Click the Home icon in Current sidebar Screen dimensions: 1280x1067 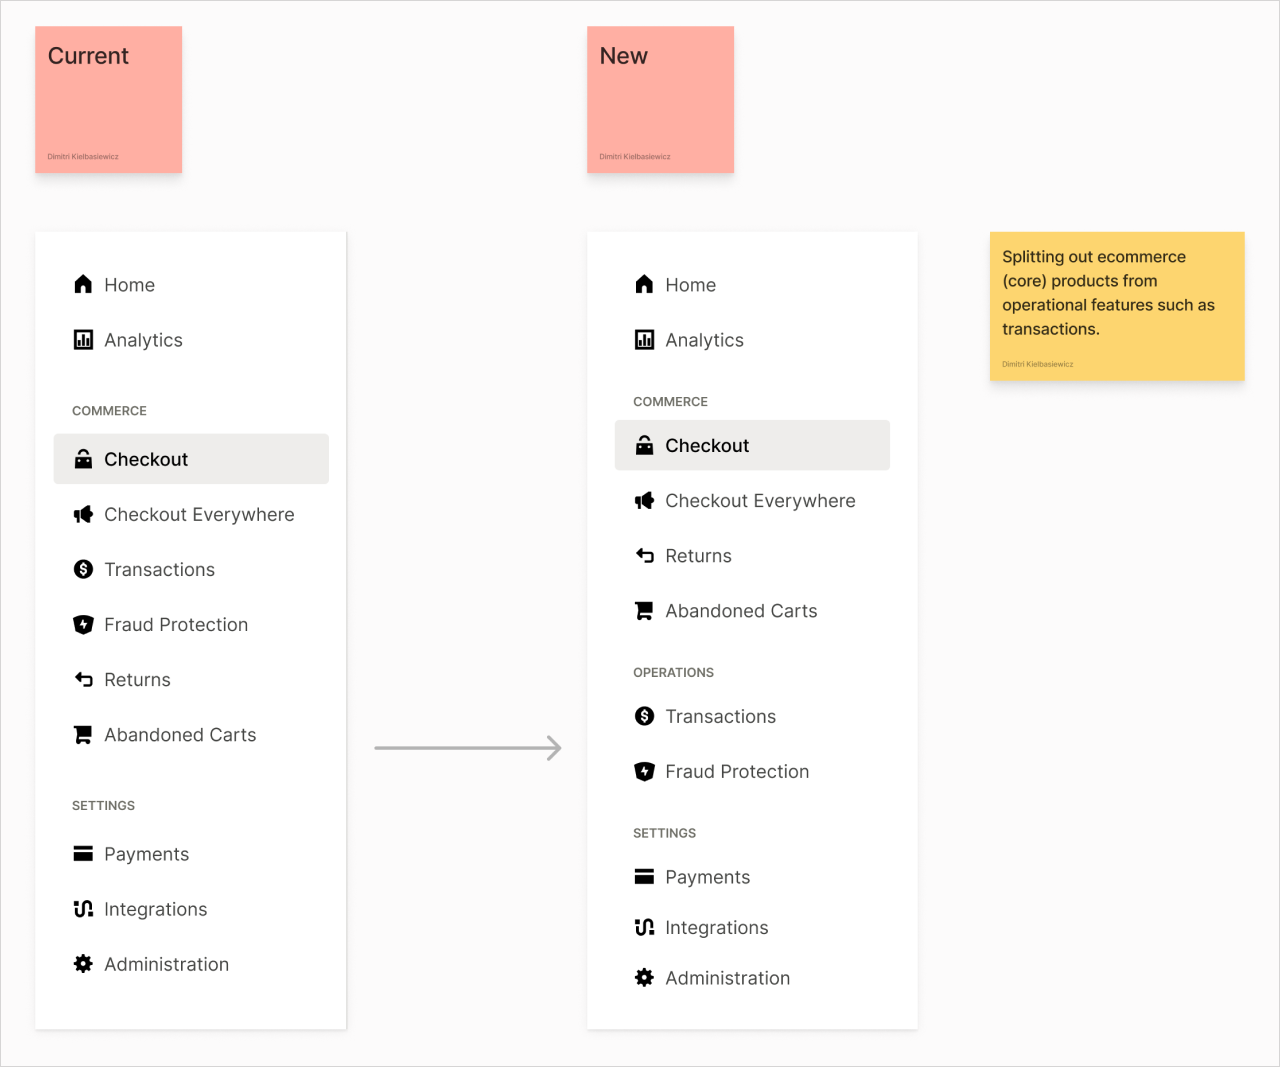(x=83, y=285)
